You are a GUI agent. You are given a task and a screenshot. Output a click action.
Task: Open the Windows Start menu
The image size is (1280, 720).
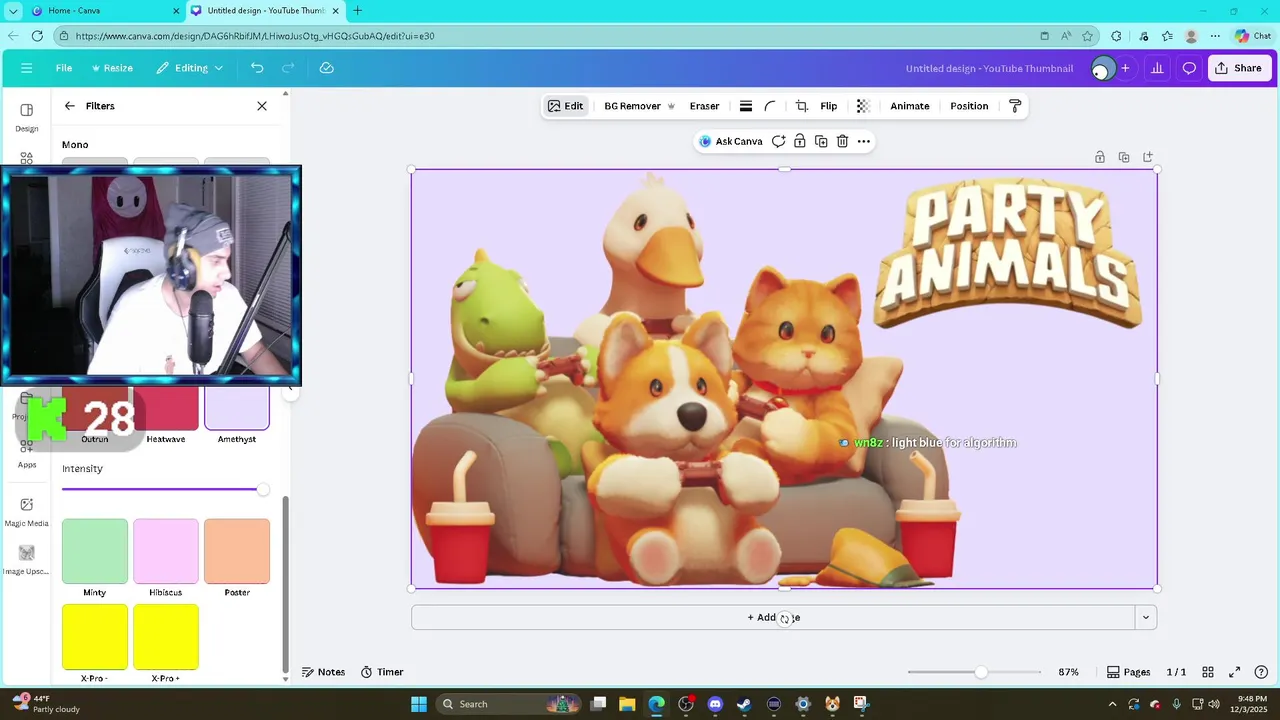click(419, 704)
